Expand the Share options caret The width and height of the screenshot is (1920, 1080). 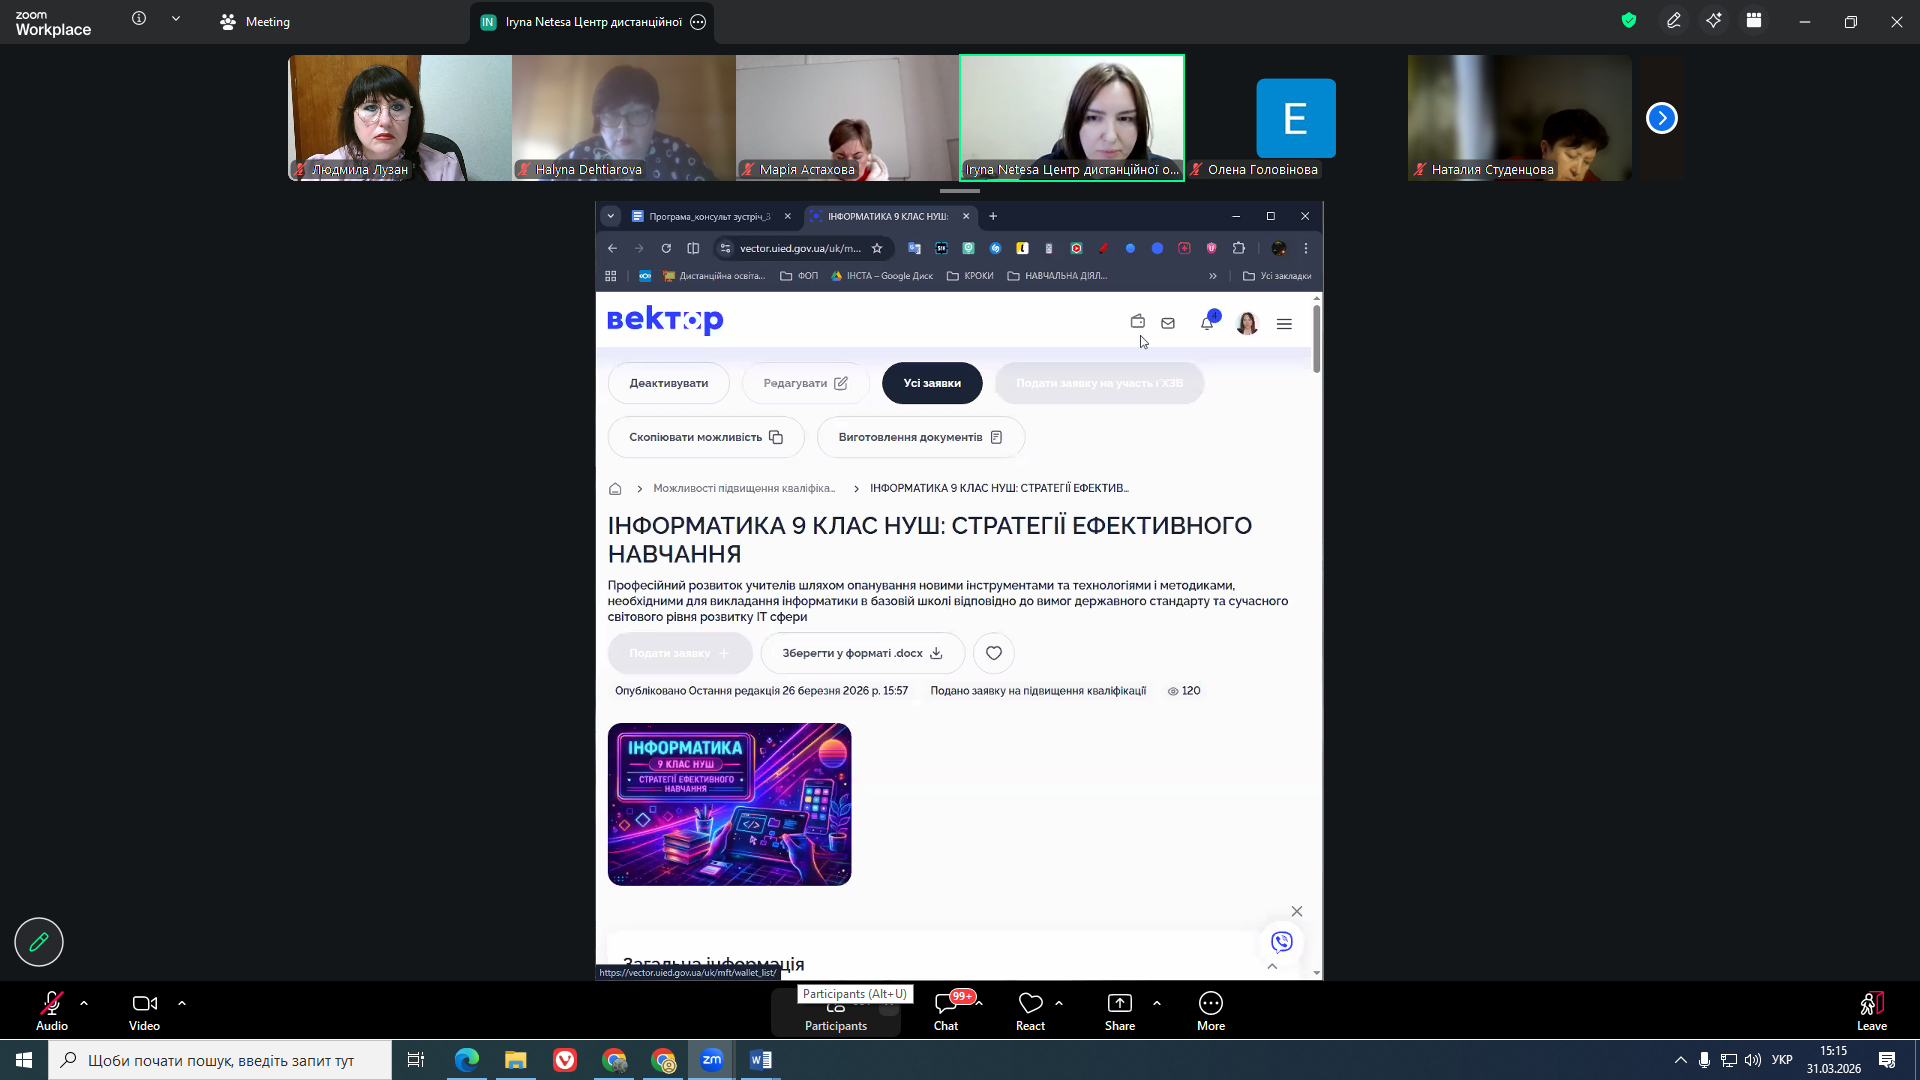tap(1157, 1002)
